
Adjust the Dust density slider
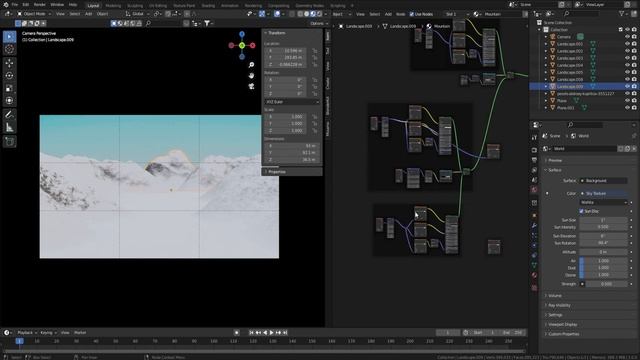point(603,268)
